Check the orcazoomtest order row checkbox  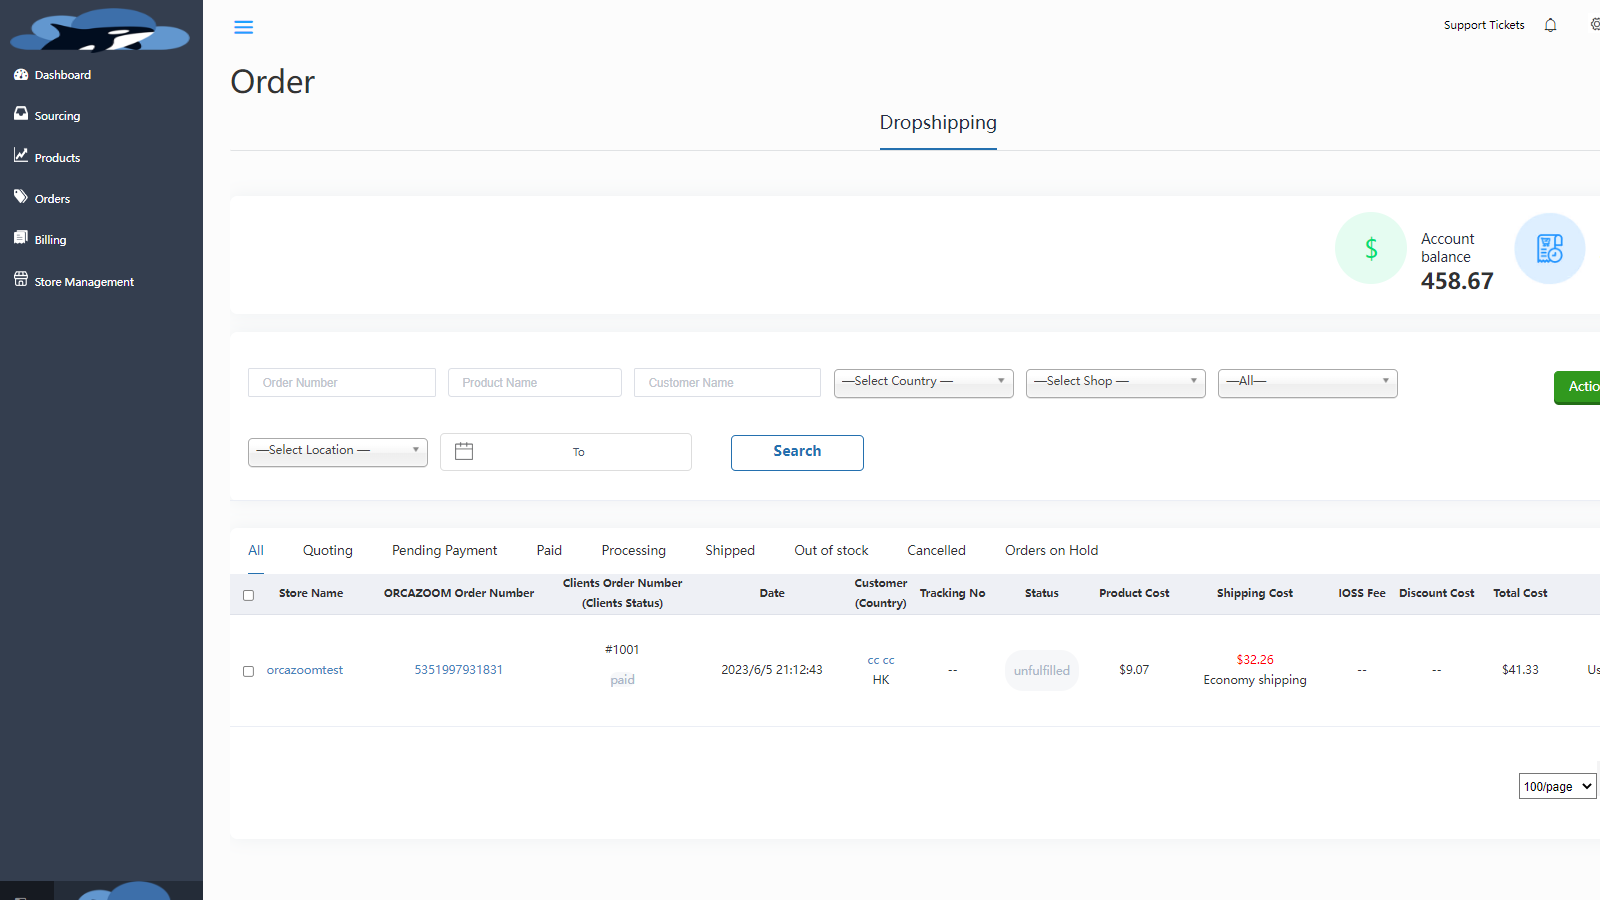pyautogui.click(x=248, y=671)
